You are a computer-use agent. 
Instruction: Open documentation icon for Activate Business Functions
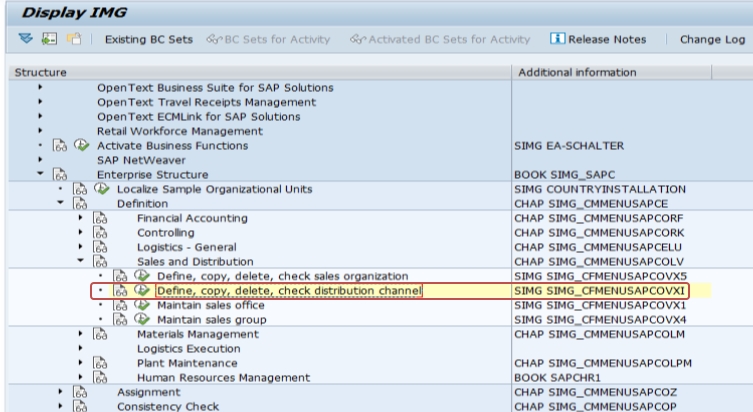(60, 145)
